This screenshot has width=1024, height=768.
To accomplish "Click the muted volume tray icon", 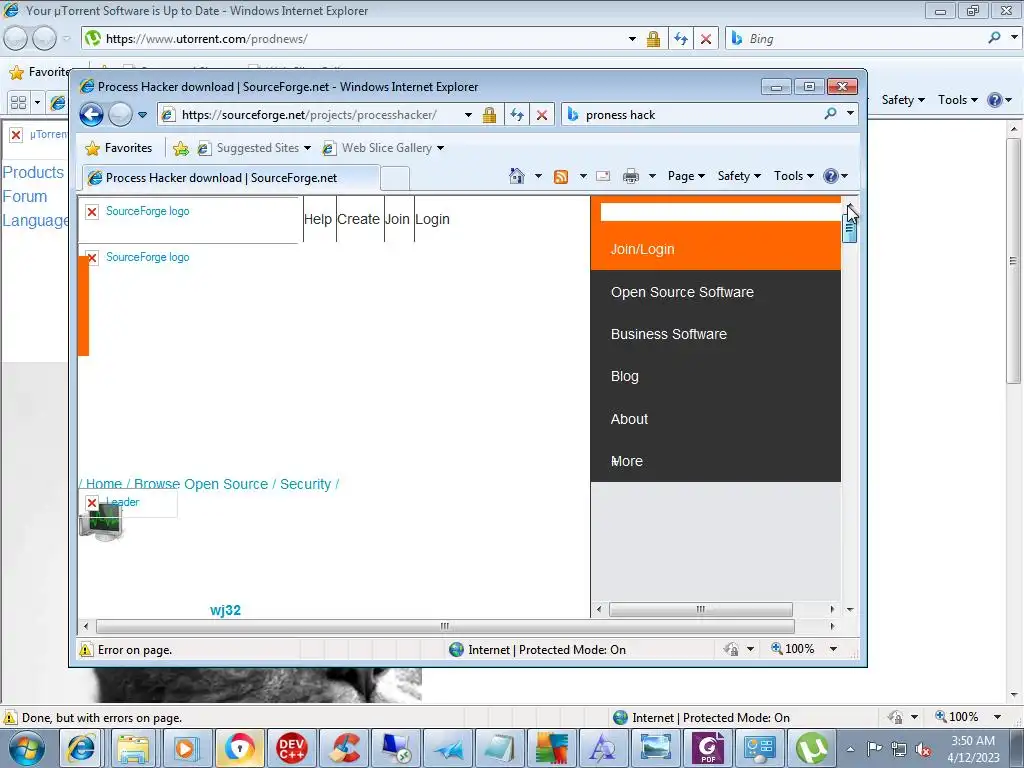I will (923, 749).
